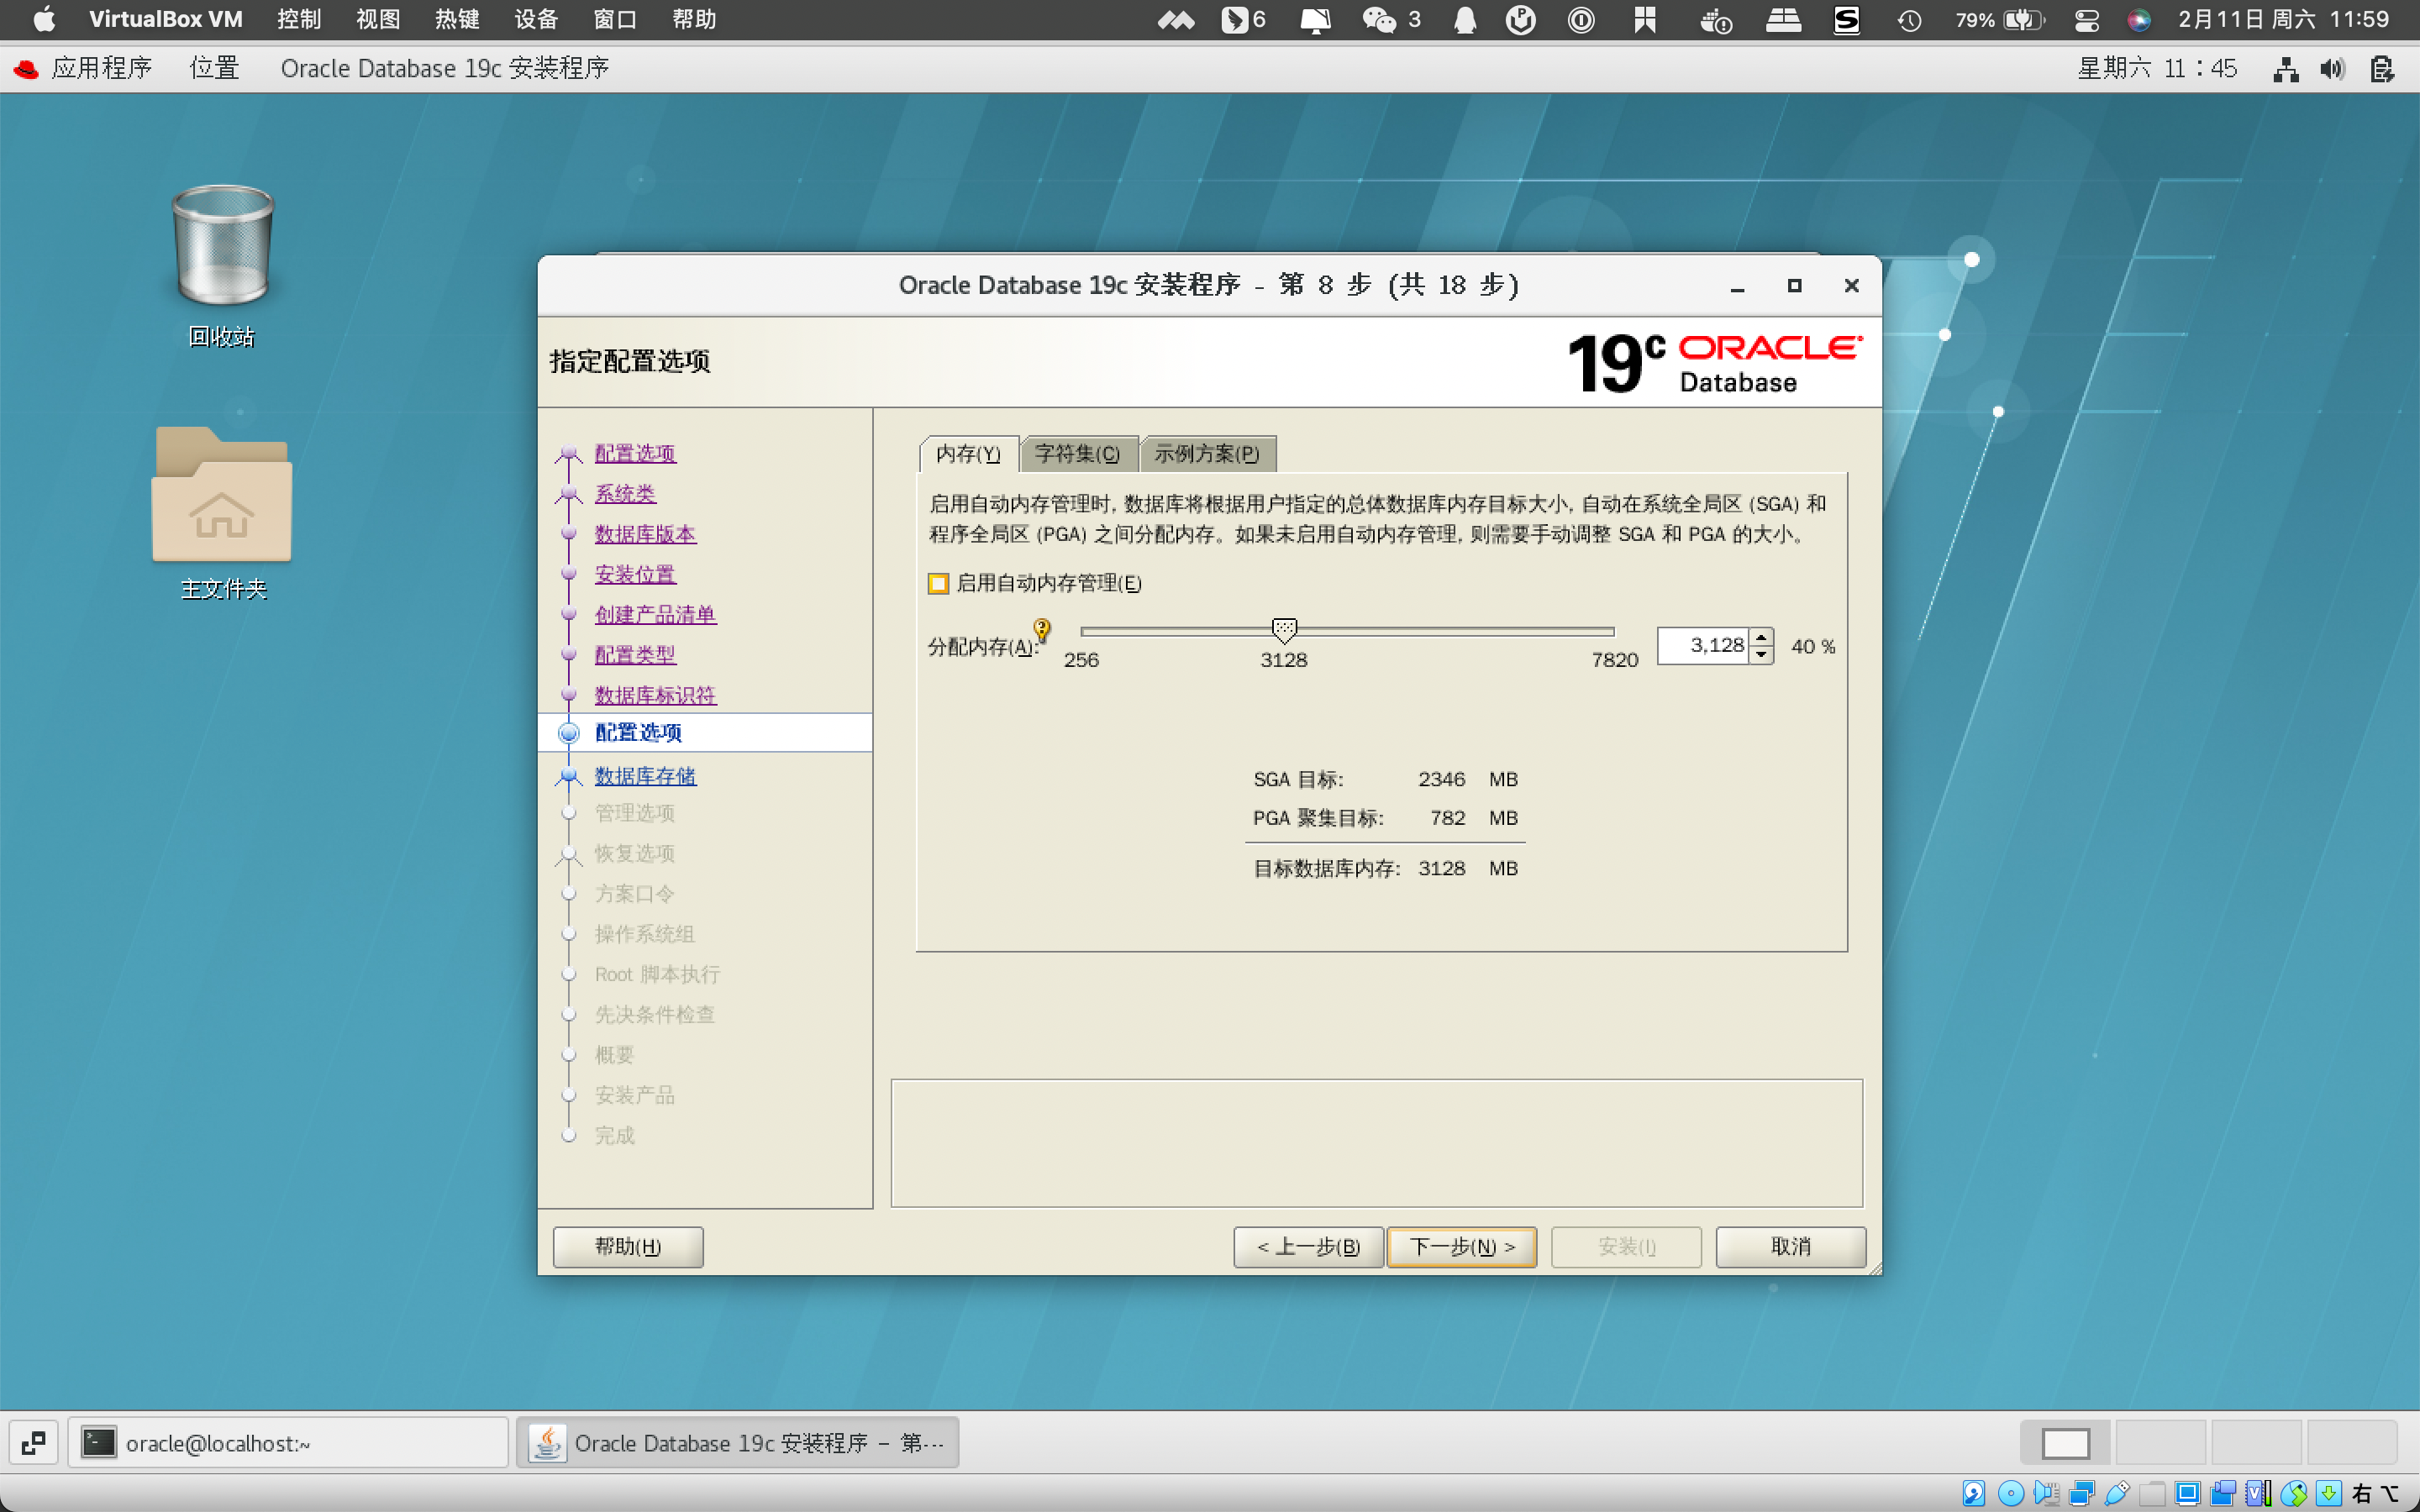The image size is (2420, 1512).
Task: Select Oracle Database 19c installer taskbar entry
Action: (738, 1443)
